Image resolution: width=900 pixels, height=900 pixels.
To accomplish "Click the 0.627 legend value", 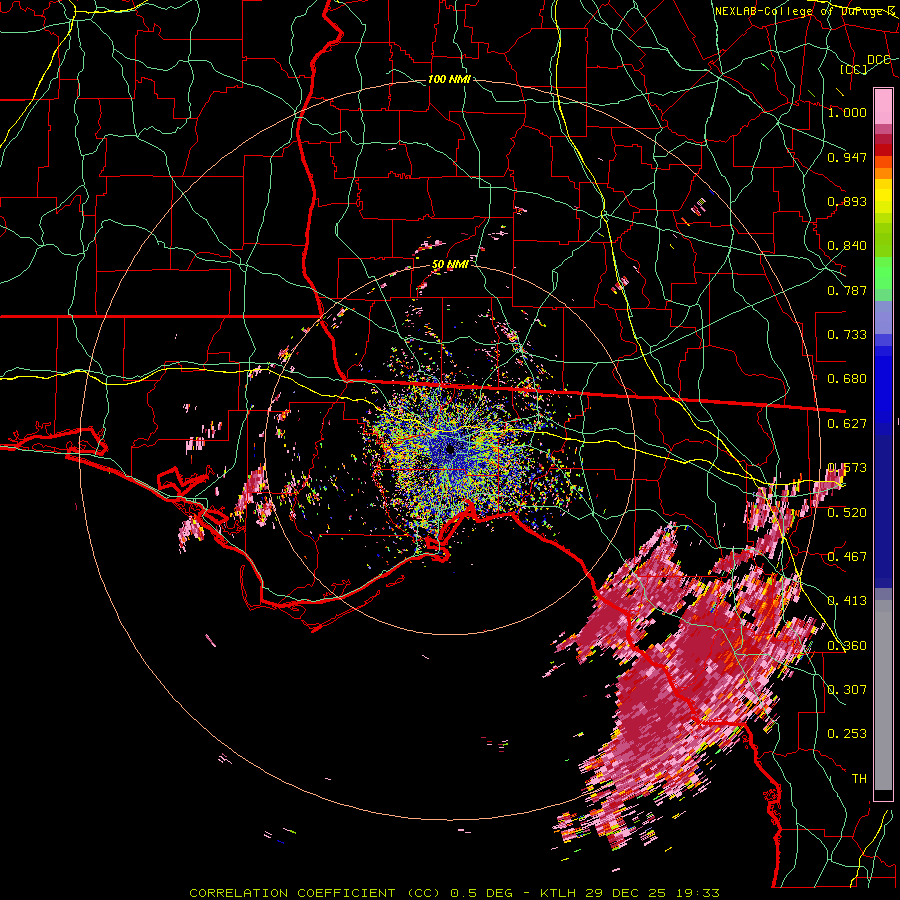I will click(x=847, y=424).
